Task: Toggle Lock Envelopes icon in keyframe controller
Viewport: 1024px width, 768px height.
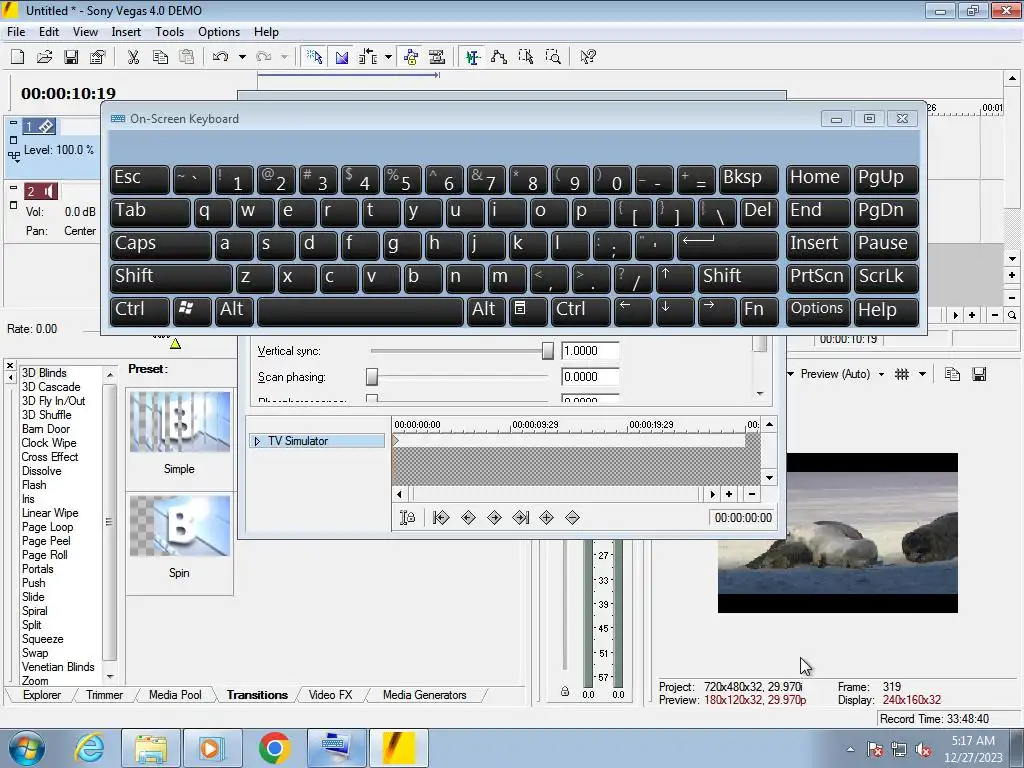Action: tap(408, 518)
